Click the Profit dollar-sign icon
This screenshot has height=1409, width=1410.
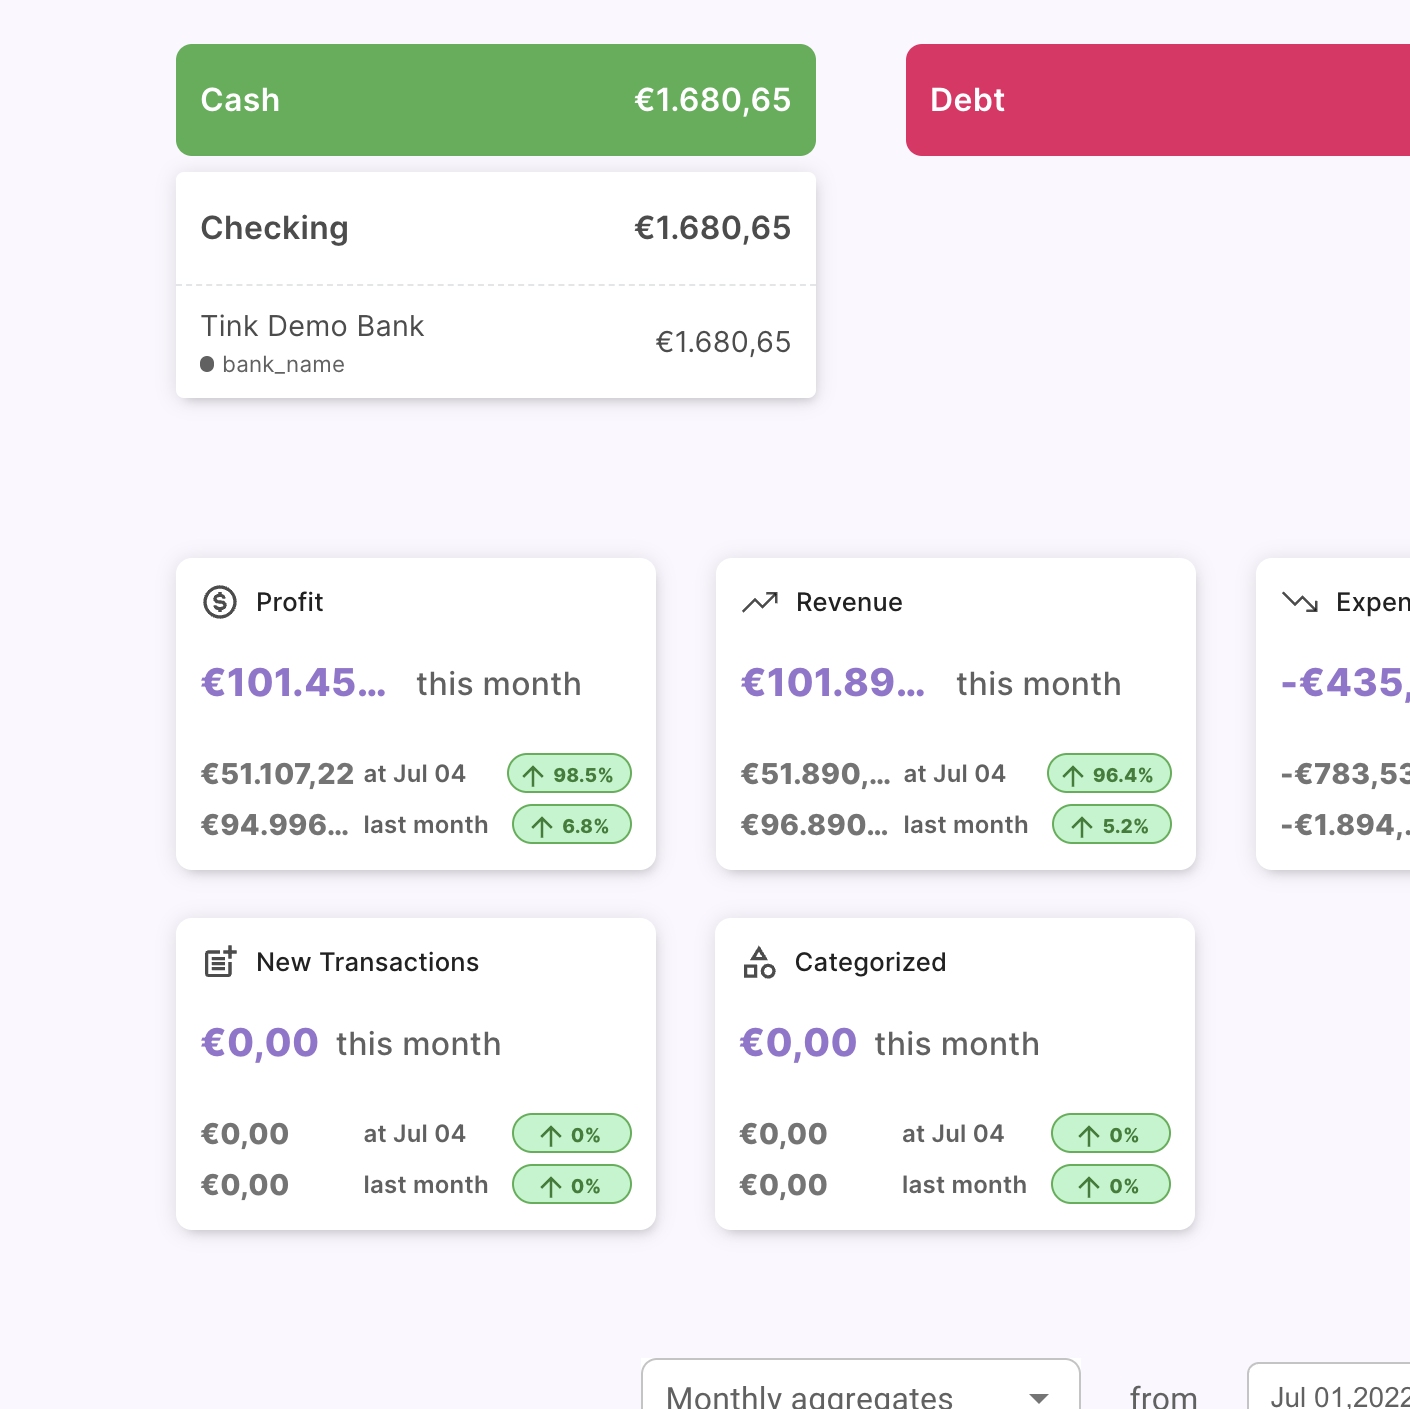(x=220, y=602)
